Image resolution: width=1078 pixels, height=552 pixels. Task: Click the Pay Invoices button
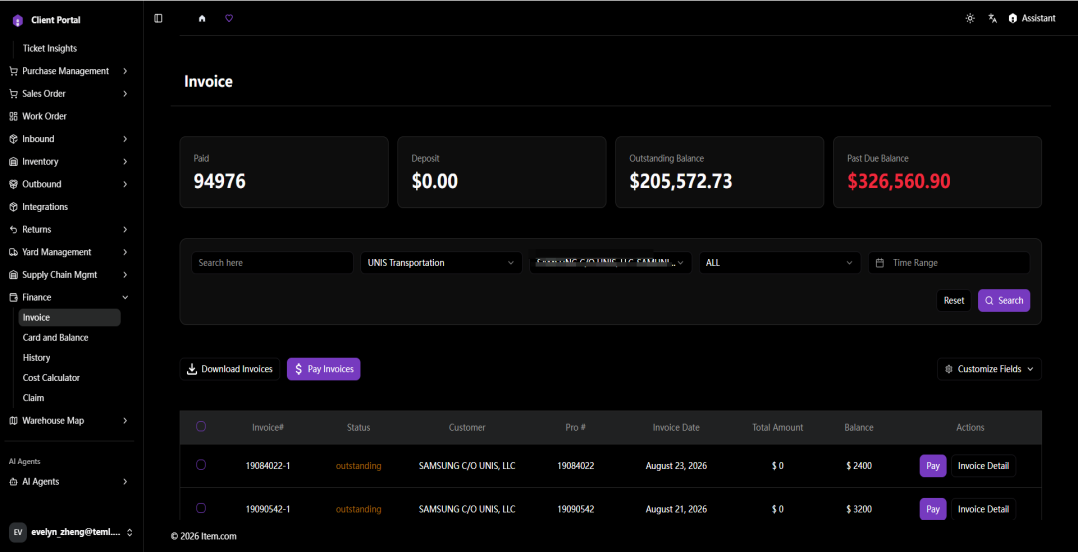coord(324,369)
